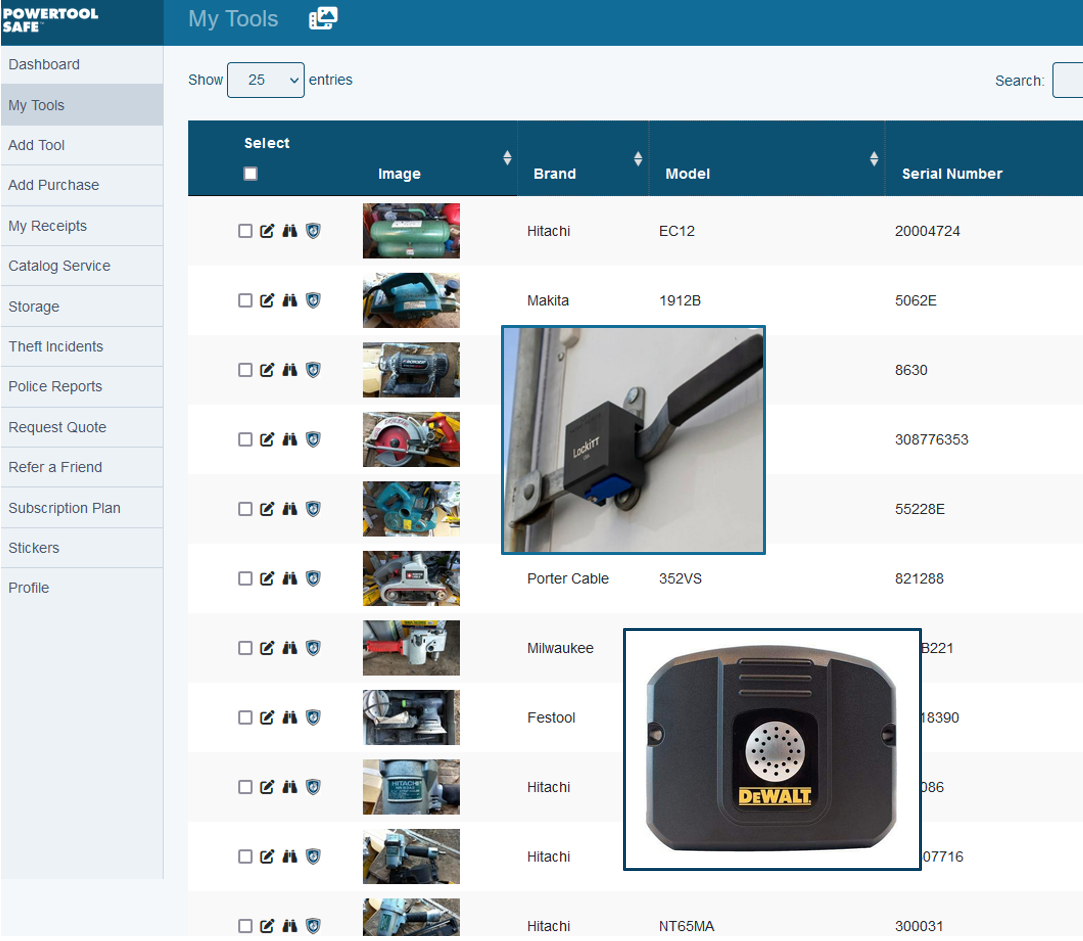
Task: Open the Subscription Plan page link
Action: coord(64,508)
